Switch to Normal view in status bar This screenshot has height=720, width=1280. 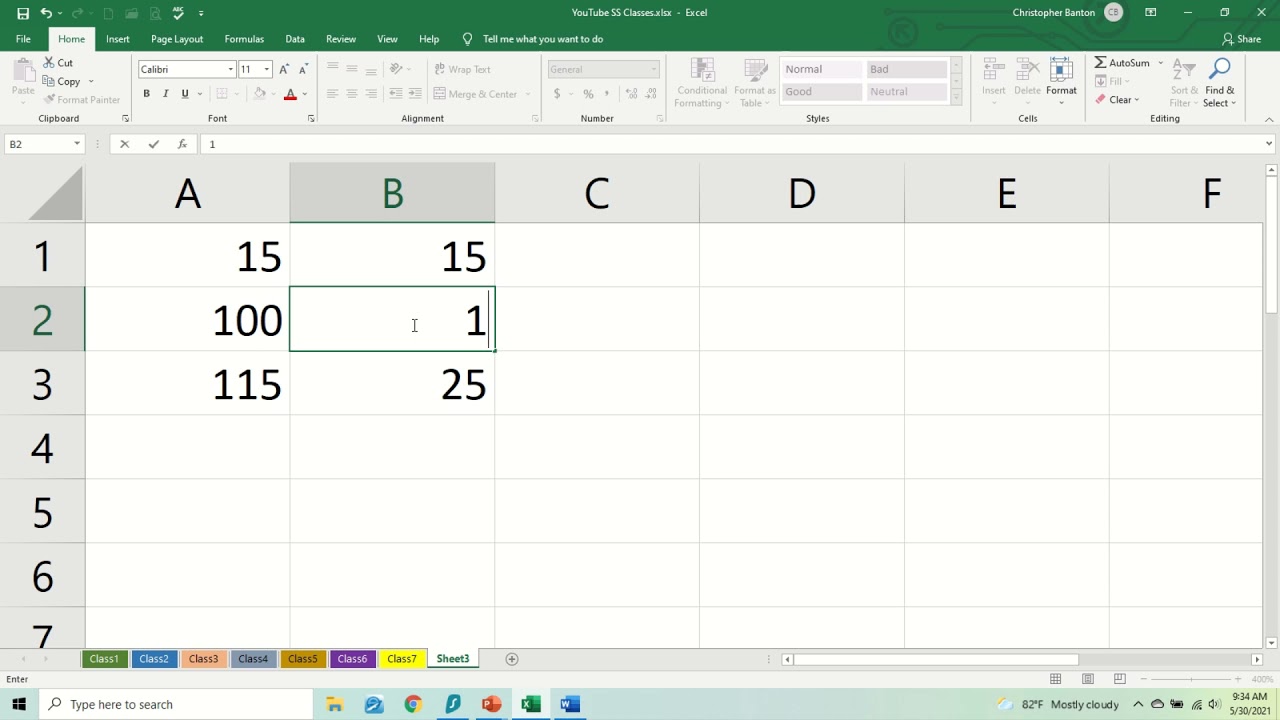tap(1055, 679)
